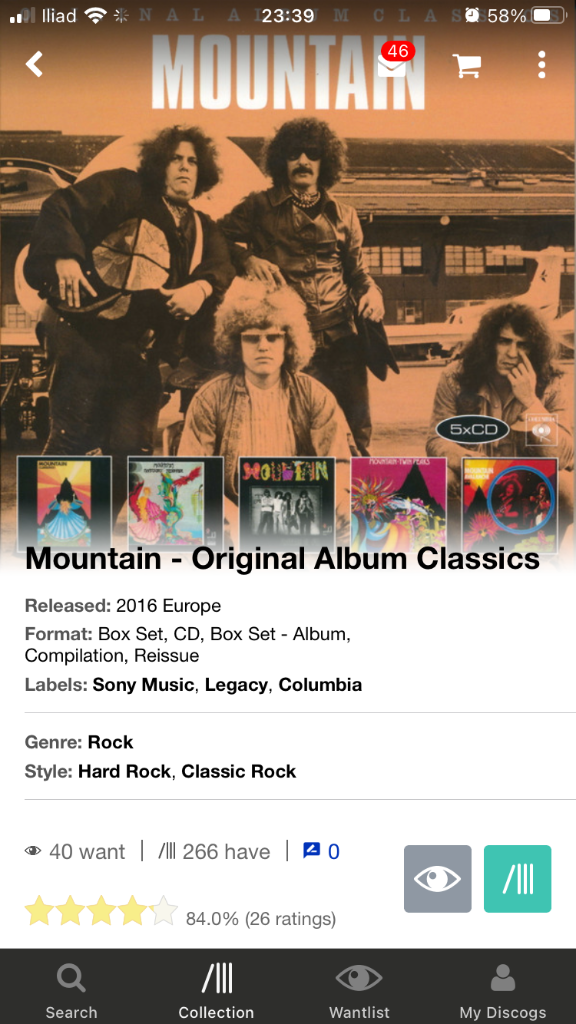Viewport: 576px width, 1024px height.
Task: Open the Sony Music label link
Action: pos(143,684)
